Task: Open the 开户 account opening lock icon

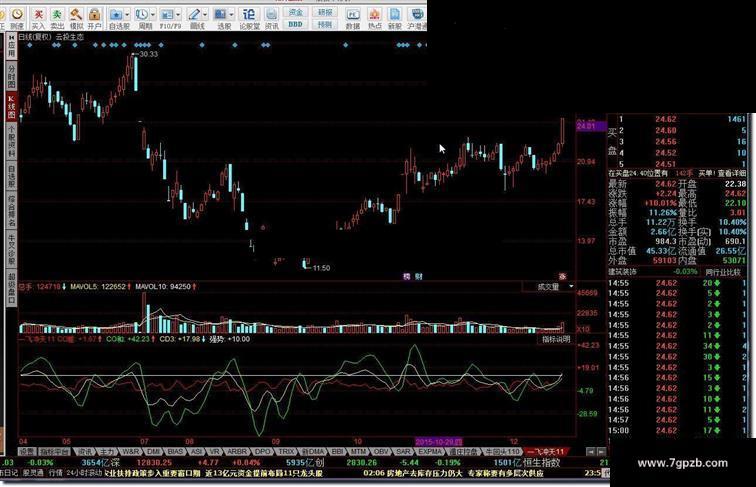Action: click(94, 18)
